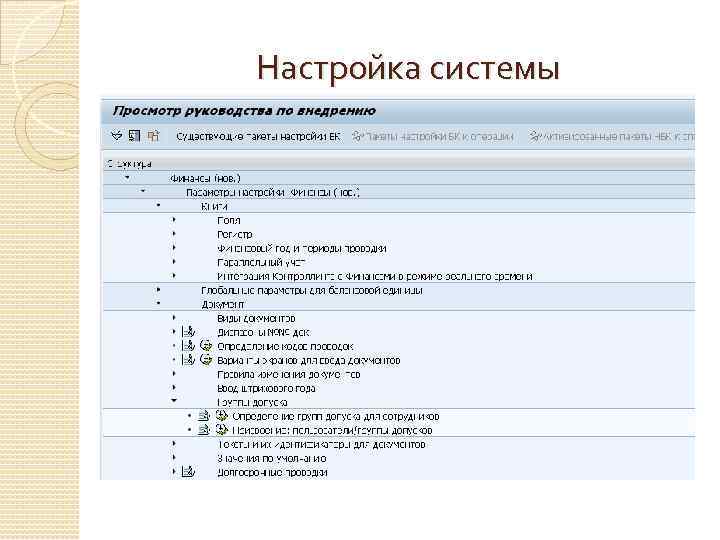Select the 'Группы допуска' label
This screenshot has height=540, width=720.
click(x=252, y=403)
